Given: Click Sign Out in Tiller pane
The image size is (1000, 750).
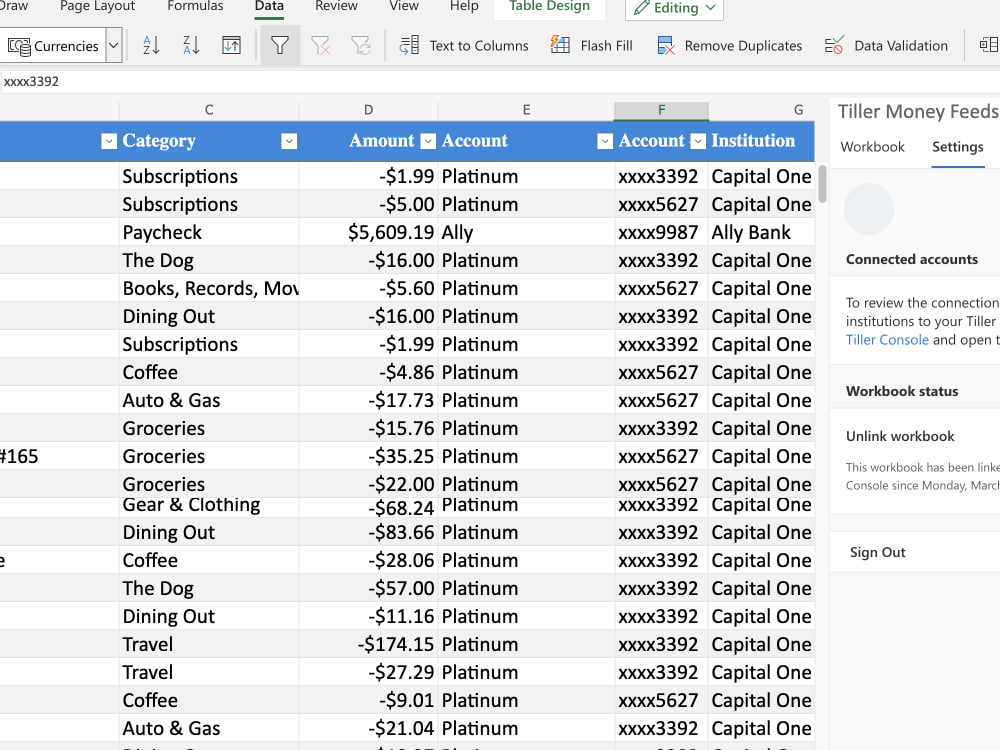Looking at the screenshot, I should click(877, 552).
